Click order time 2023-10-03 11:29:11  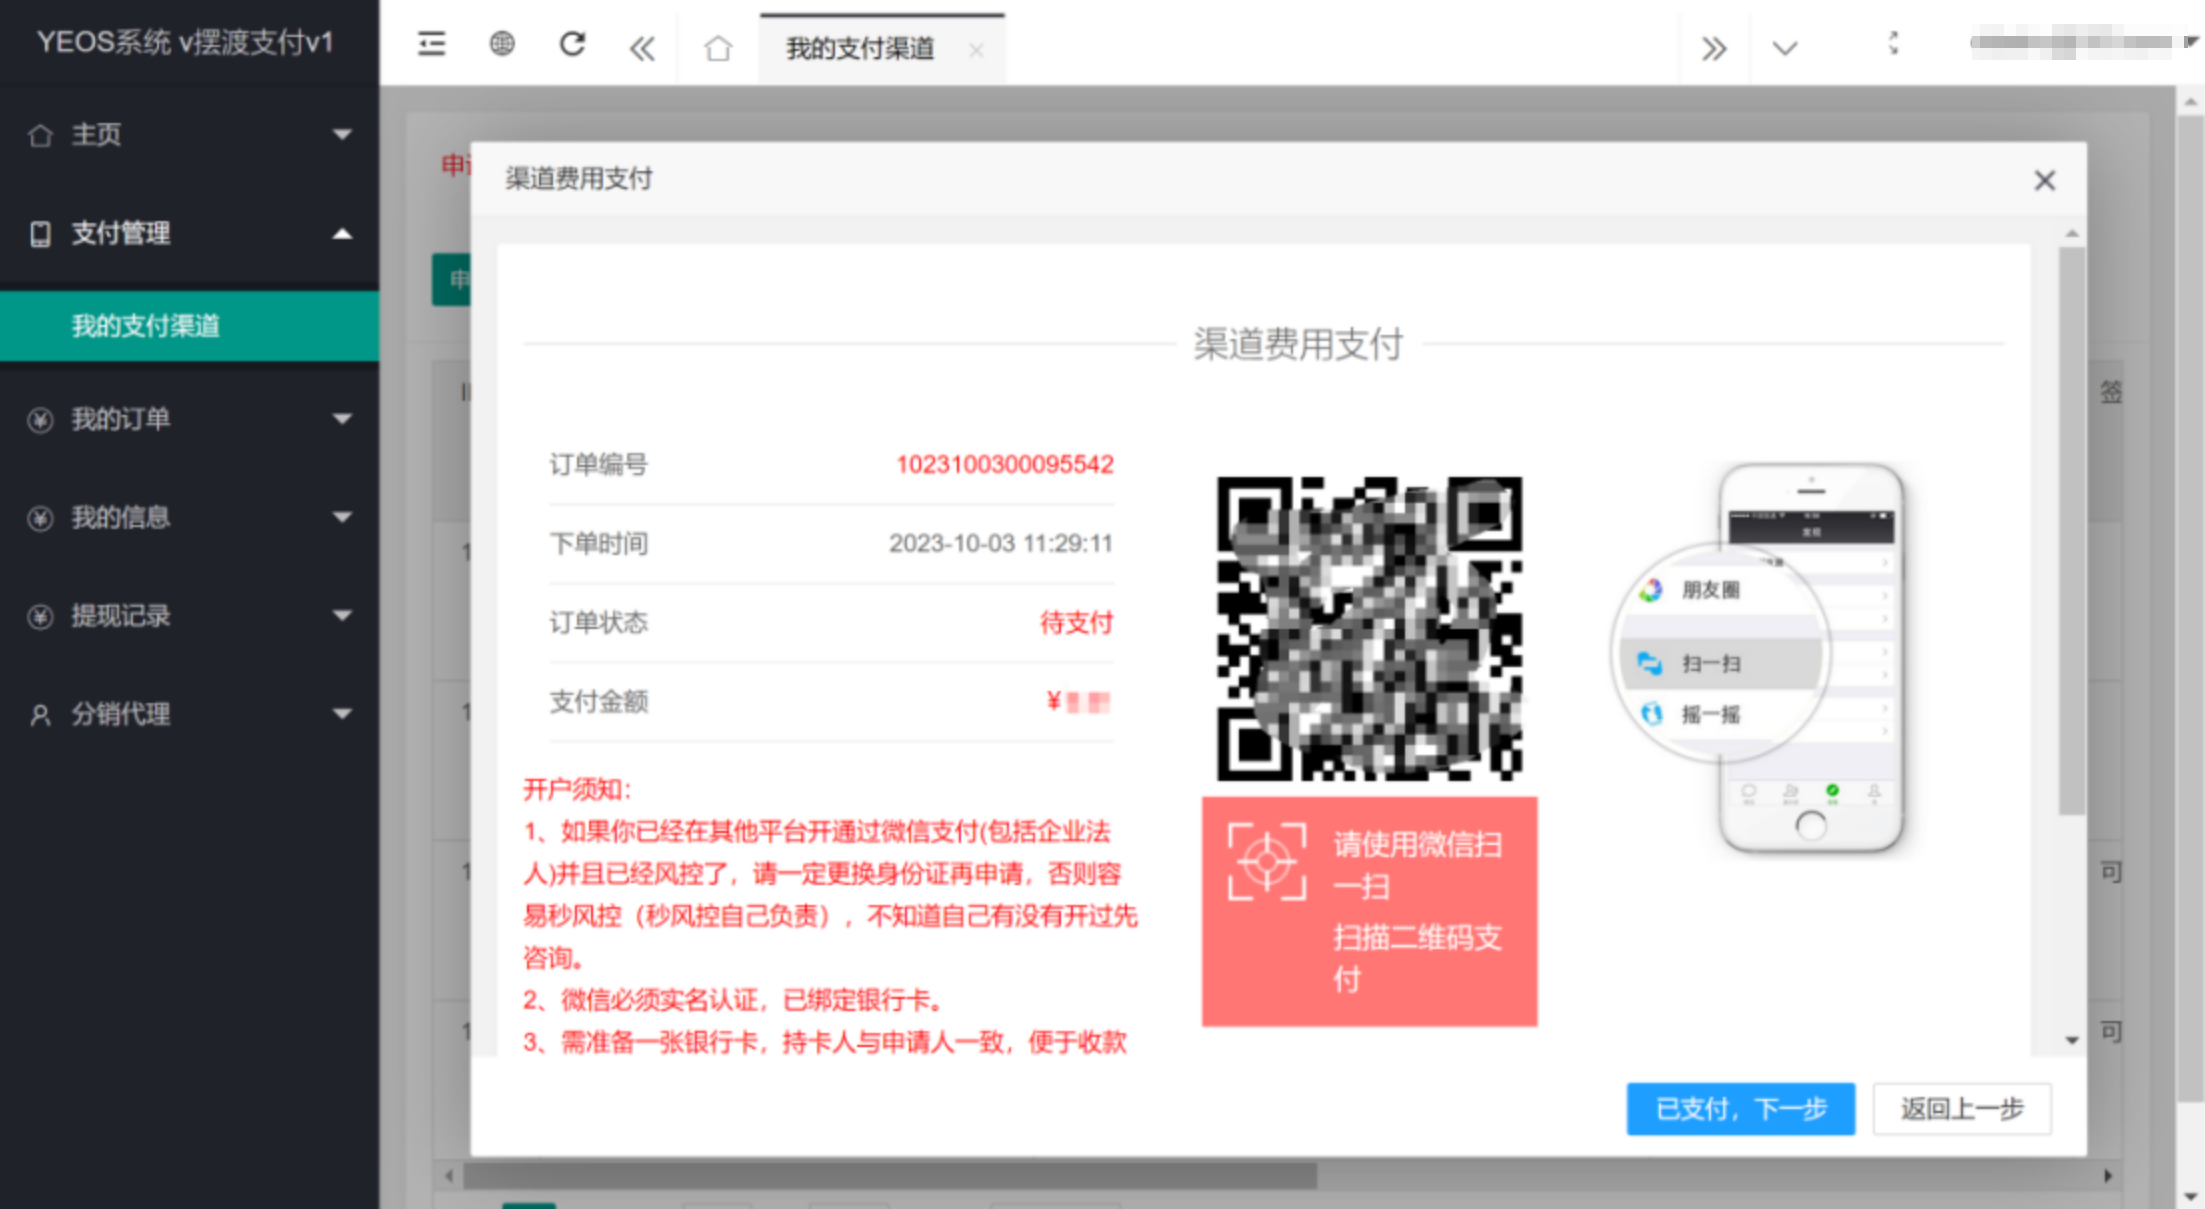[x=1000, y=543]
